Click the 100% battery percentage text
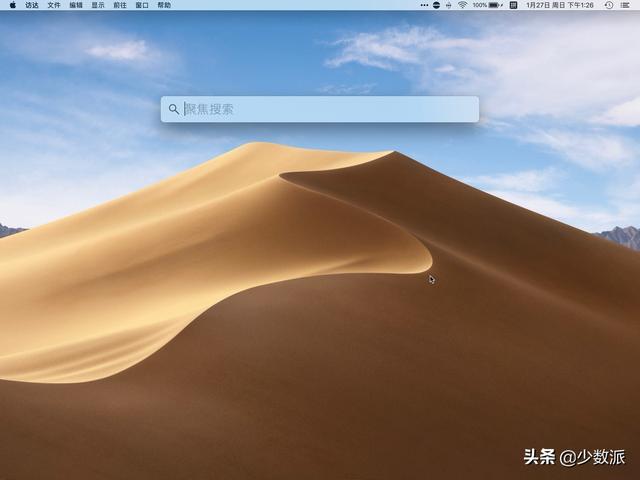This screenshot has height=480, width=640. pyautogui.click(x=480, y=5)
